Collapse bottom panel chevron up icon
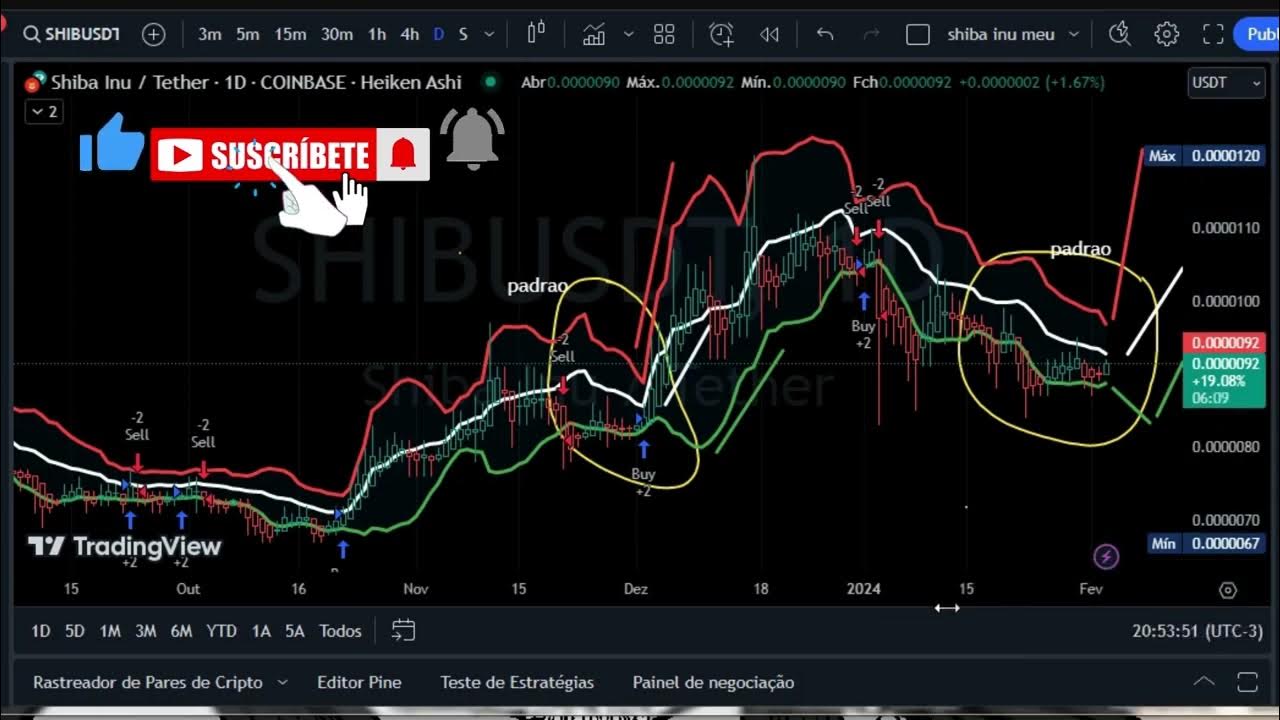This screenshot has width=1280, height=720. [1204, 682]
